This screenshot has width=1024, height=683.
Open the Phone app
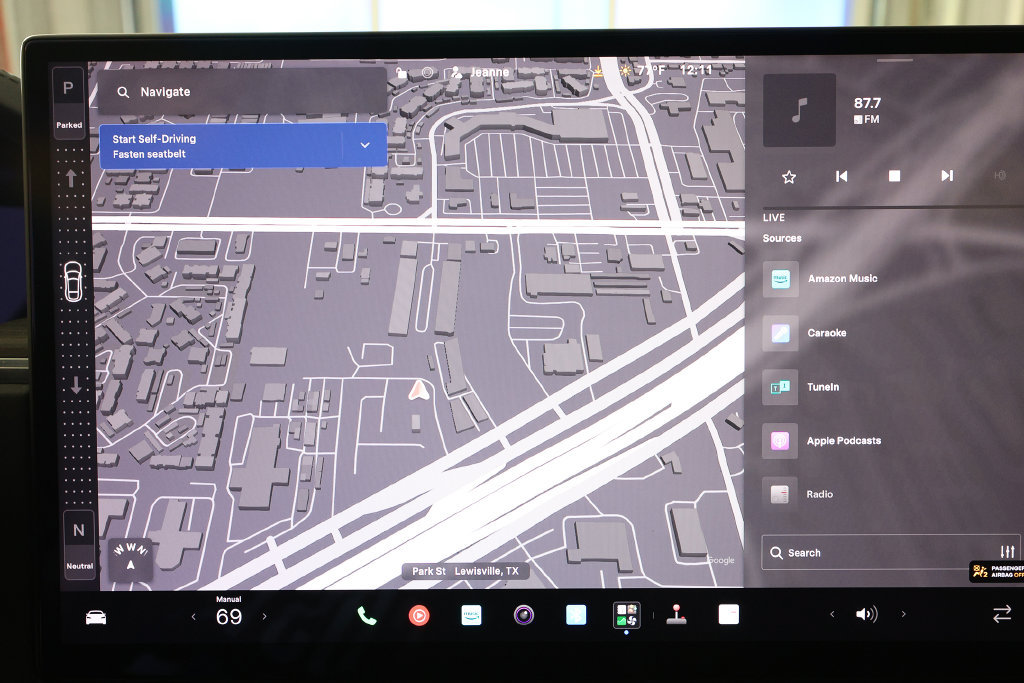coord(367,615)
